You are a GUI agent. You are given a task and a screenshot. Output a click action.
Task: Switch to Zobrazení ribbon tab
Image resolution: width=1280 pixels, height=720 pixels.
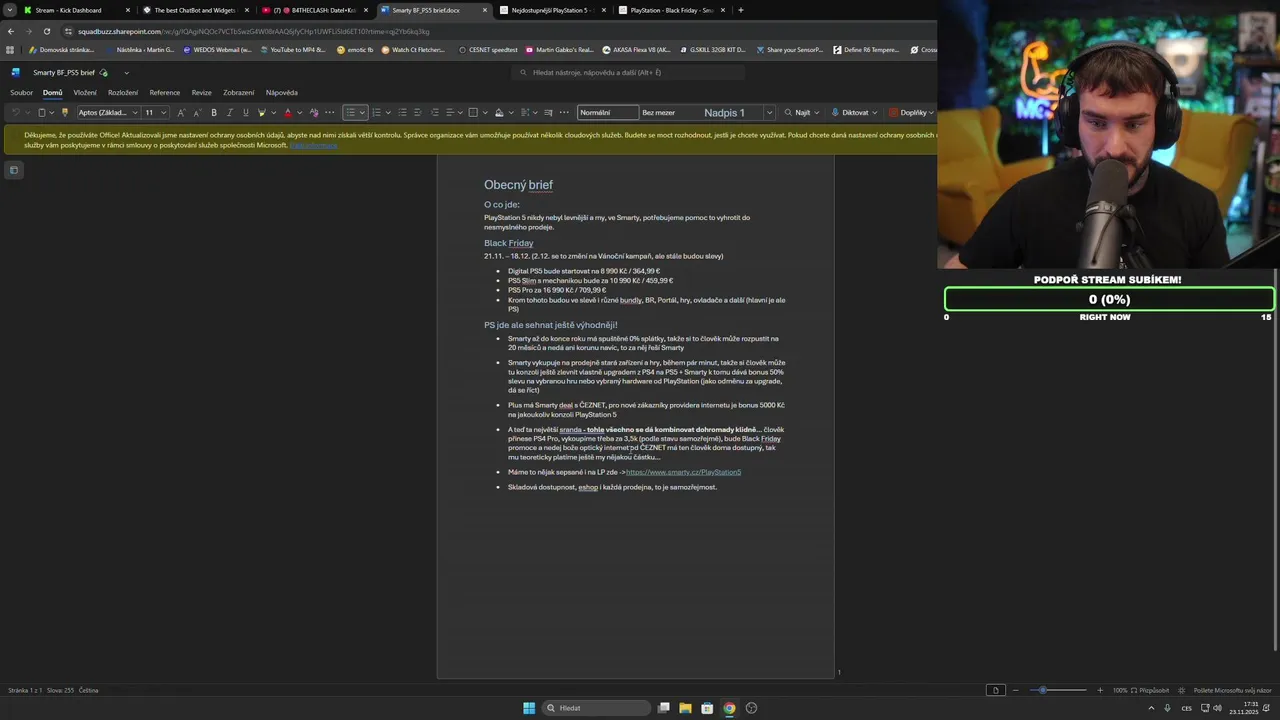(x=238, y=92)
